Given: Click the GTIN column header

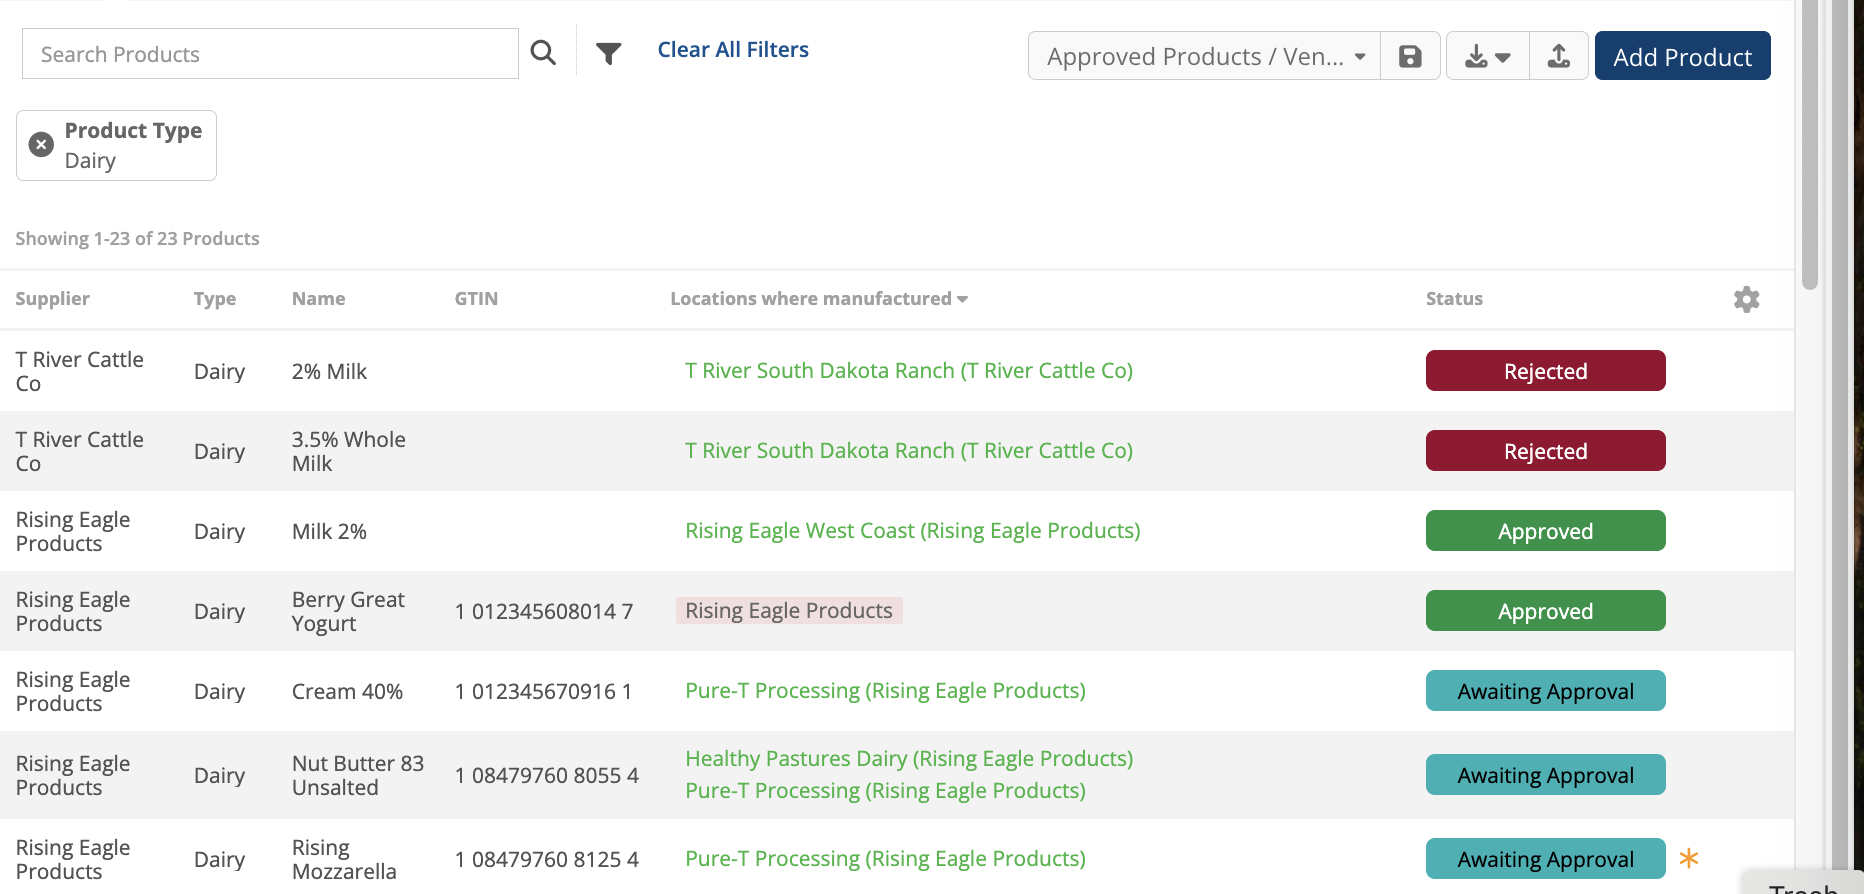Looking at the screenshot, I should point(476,299).
